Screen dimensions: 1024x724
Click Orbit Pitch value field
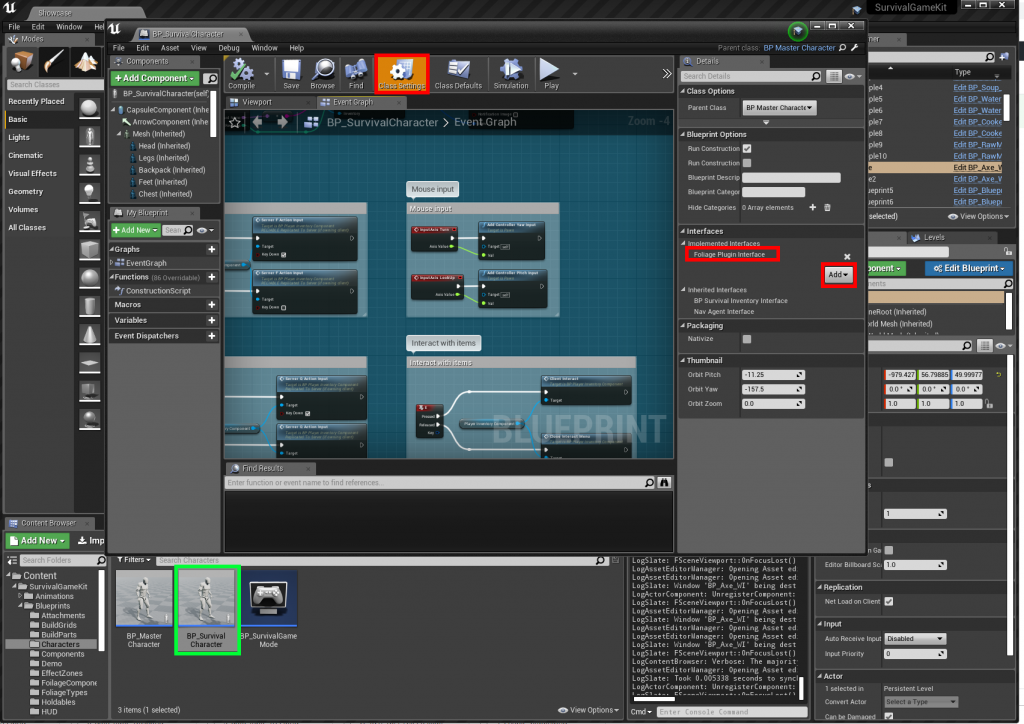point(773,375)
